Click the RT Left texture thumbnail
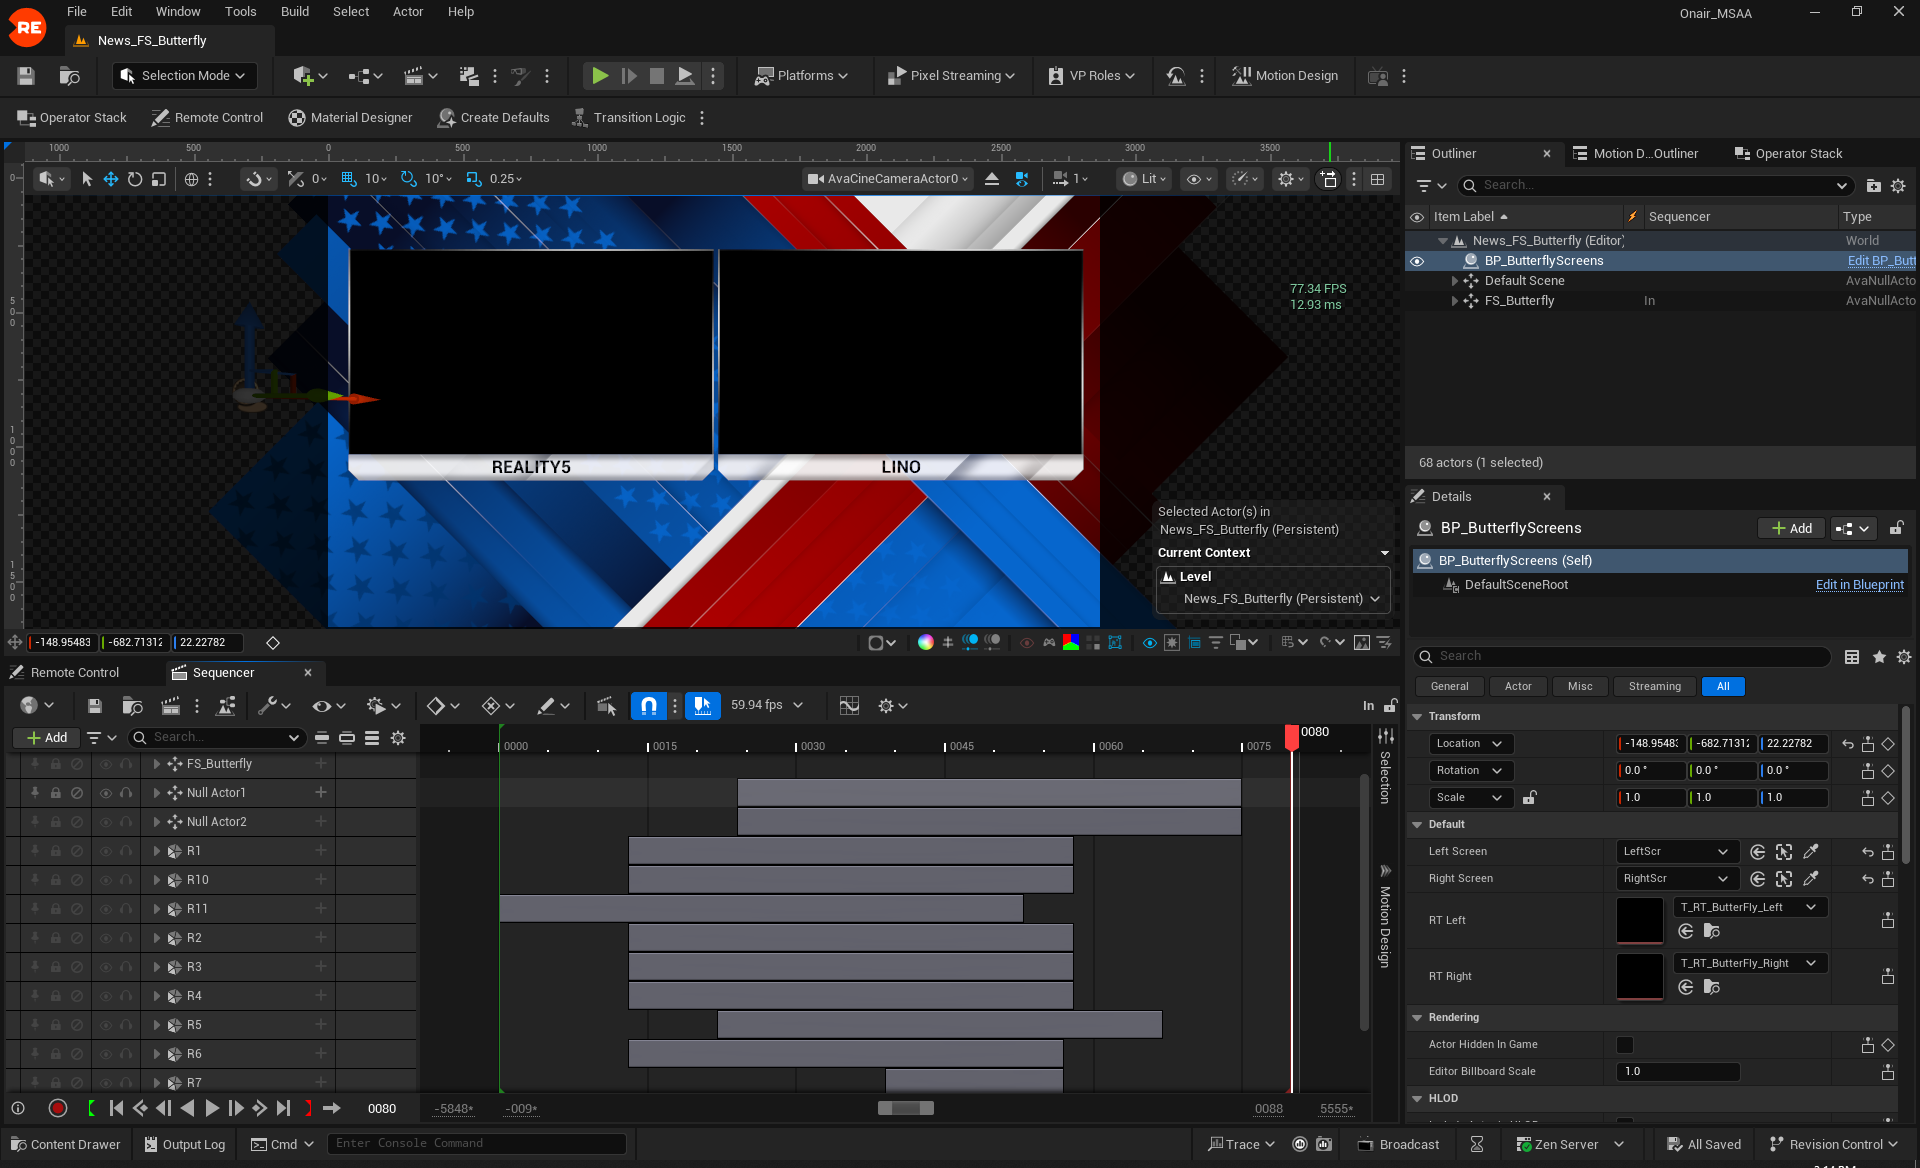This screenshot has height=1168, width=1920. pyautogui.click(x=1640, y=921)
